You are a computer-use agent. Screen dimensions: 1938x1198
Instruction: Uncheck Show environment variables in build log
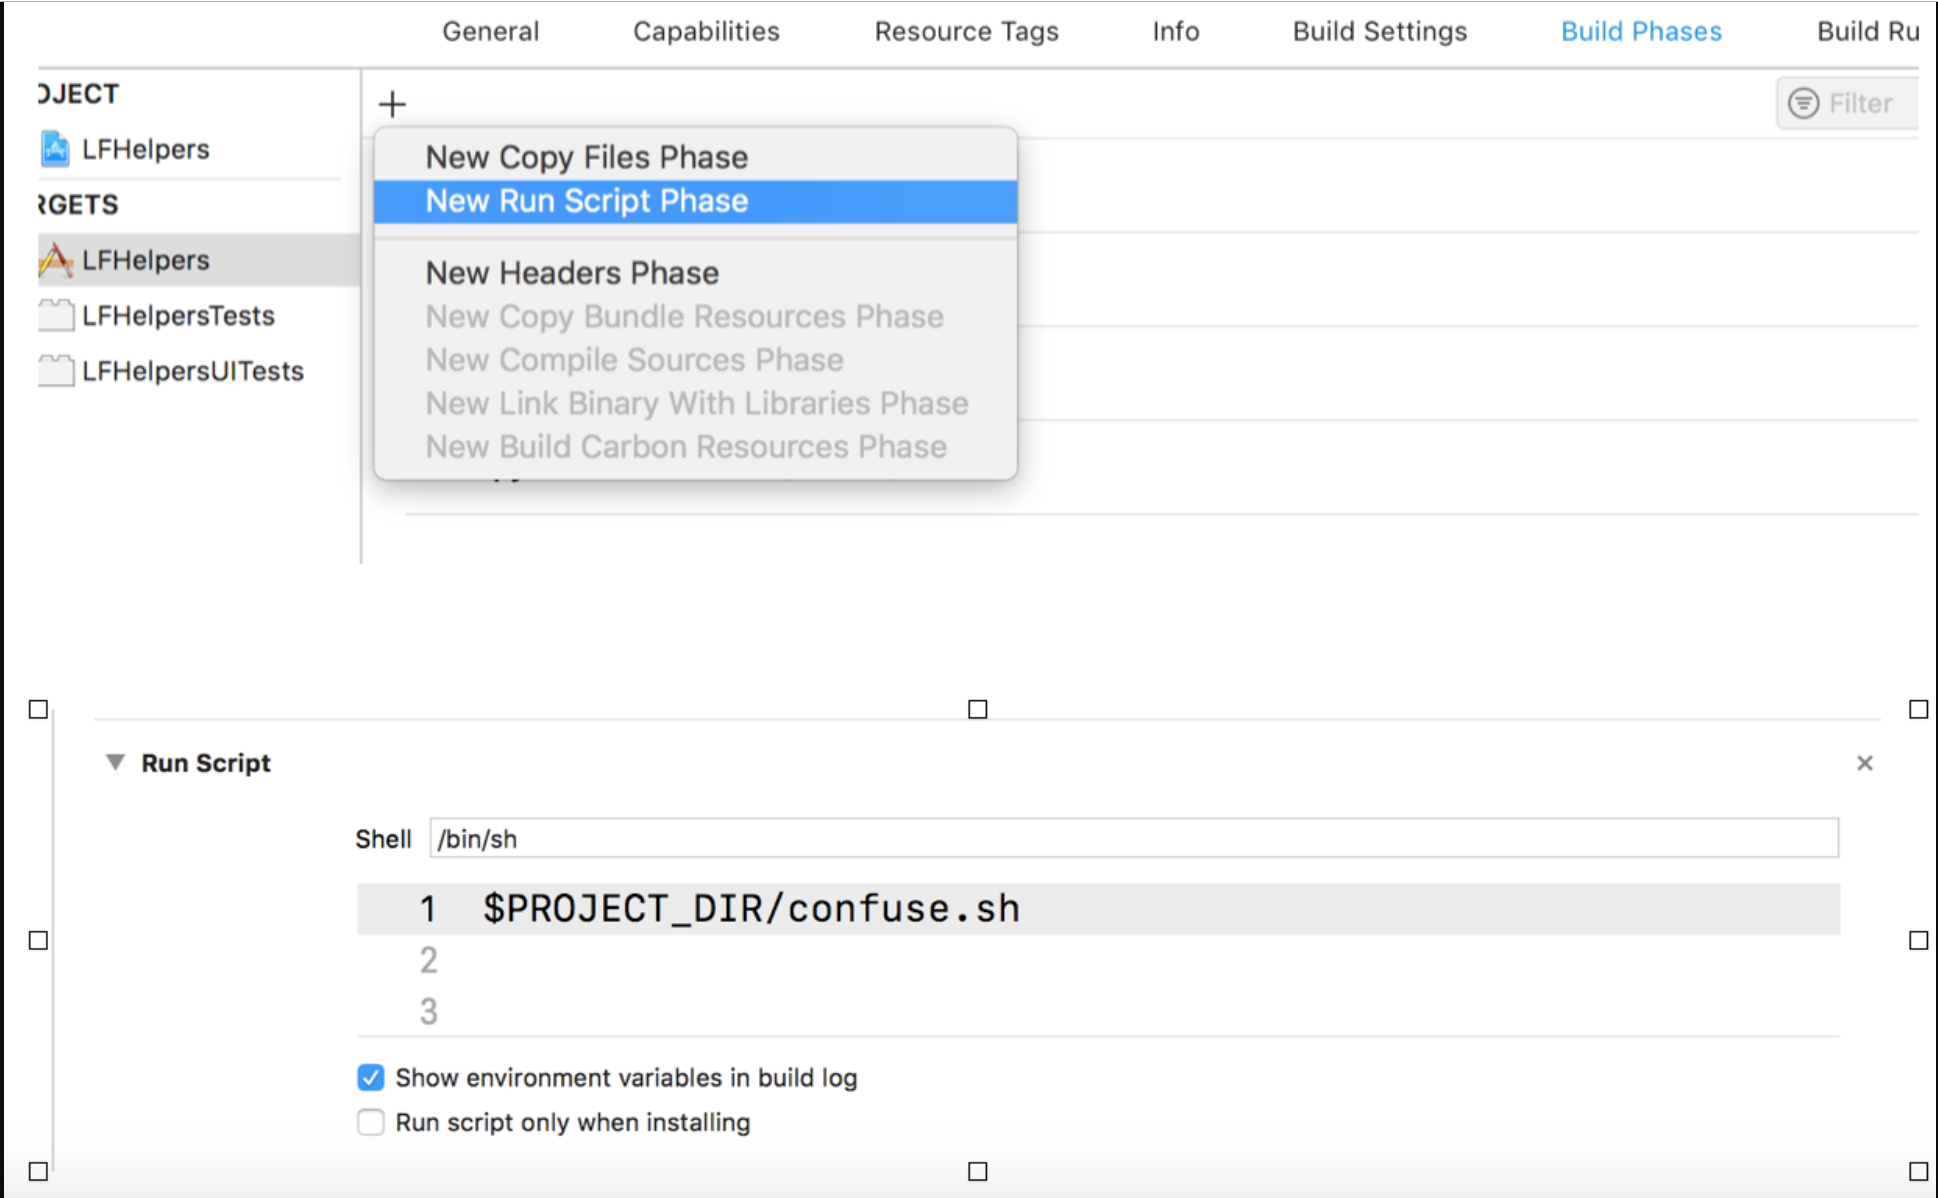[371, 1078]
